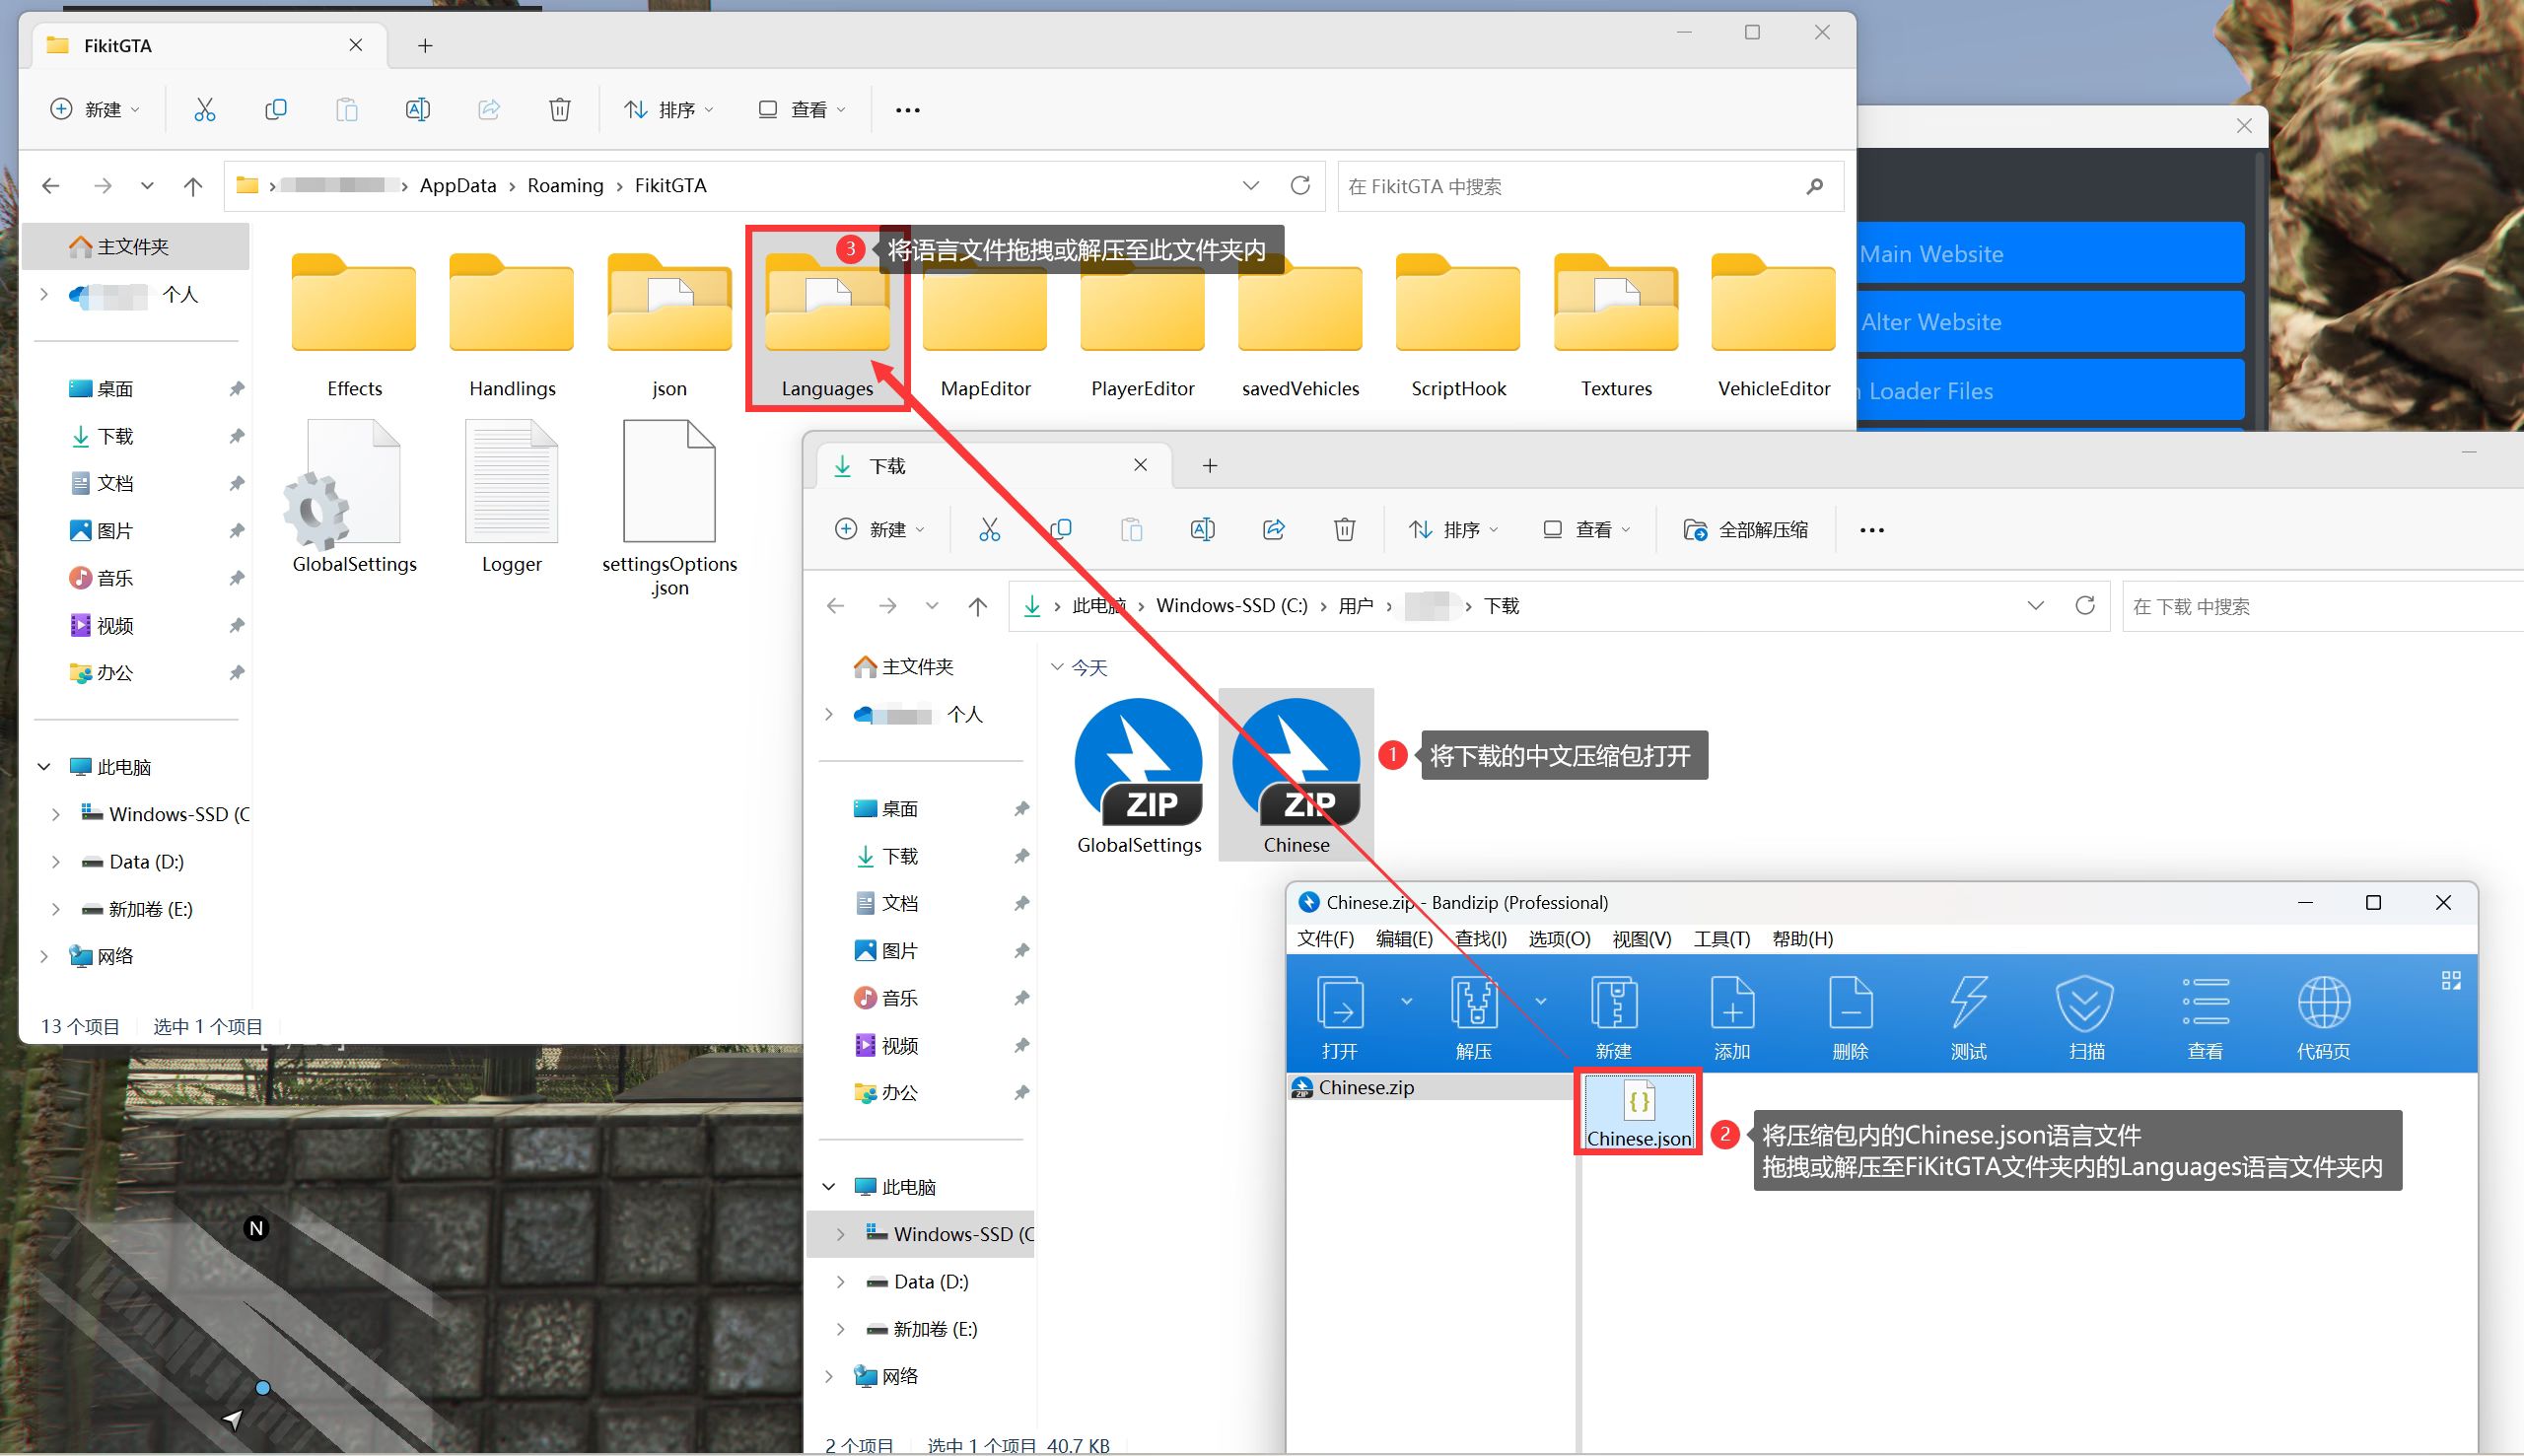Click Extract All (全部解压缩) in Downloads toolbar
The height and width of the screenshot is (1456, 2524).
(x=1746, y=530)
